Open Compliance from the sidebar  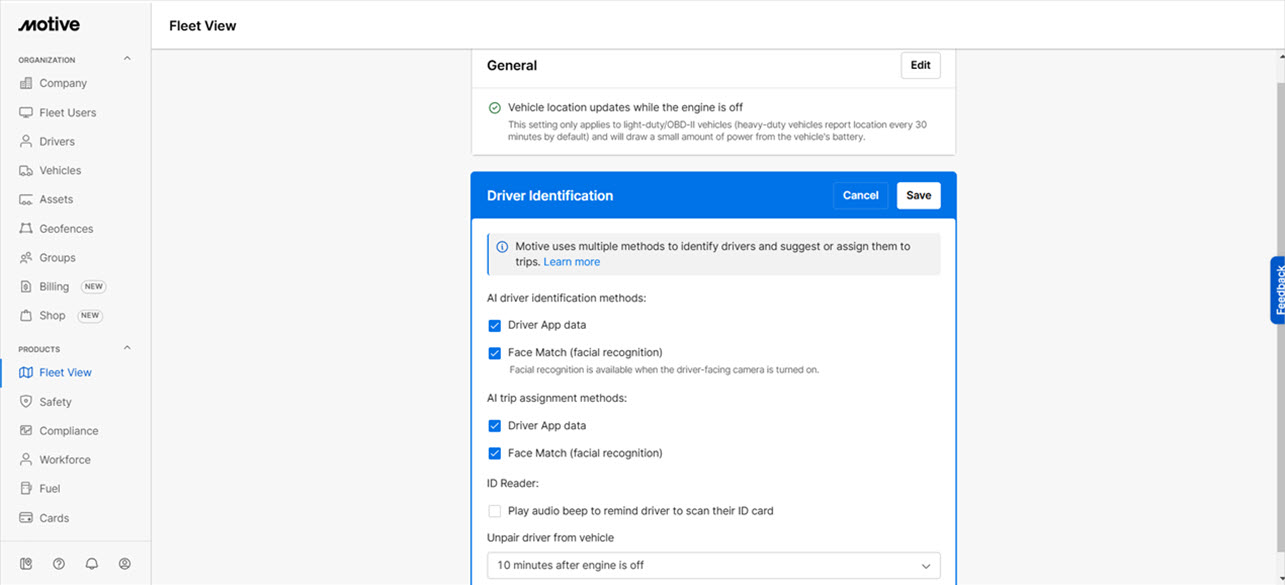coord(68,431)
